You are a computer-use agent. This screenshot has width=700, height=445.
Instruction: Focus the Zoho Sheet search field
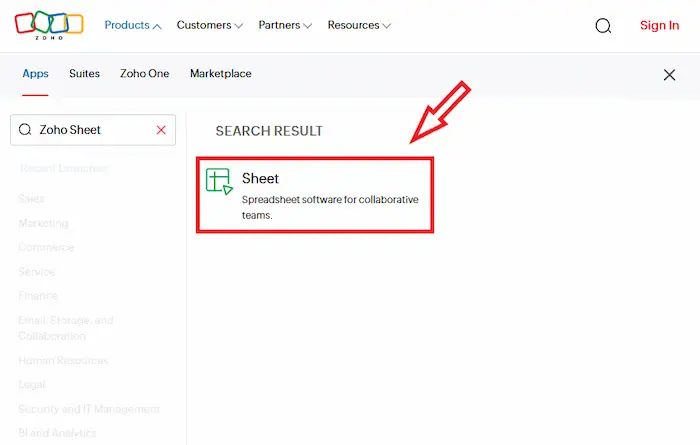pos(93,130)
